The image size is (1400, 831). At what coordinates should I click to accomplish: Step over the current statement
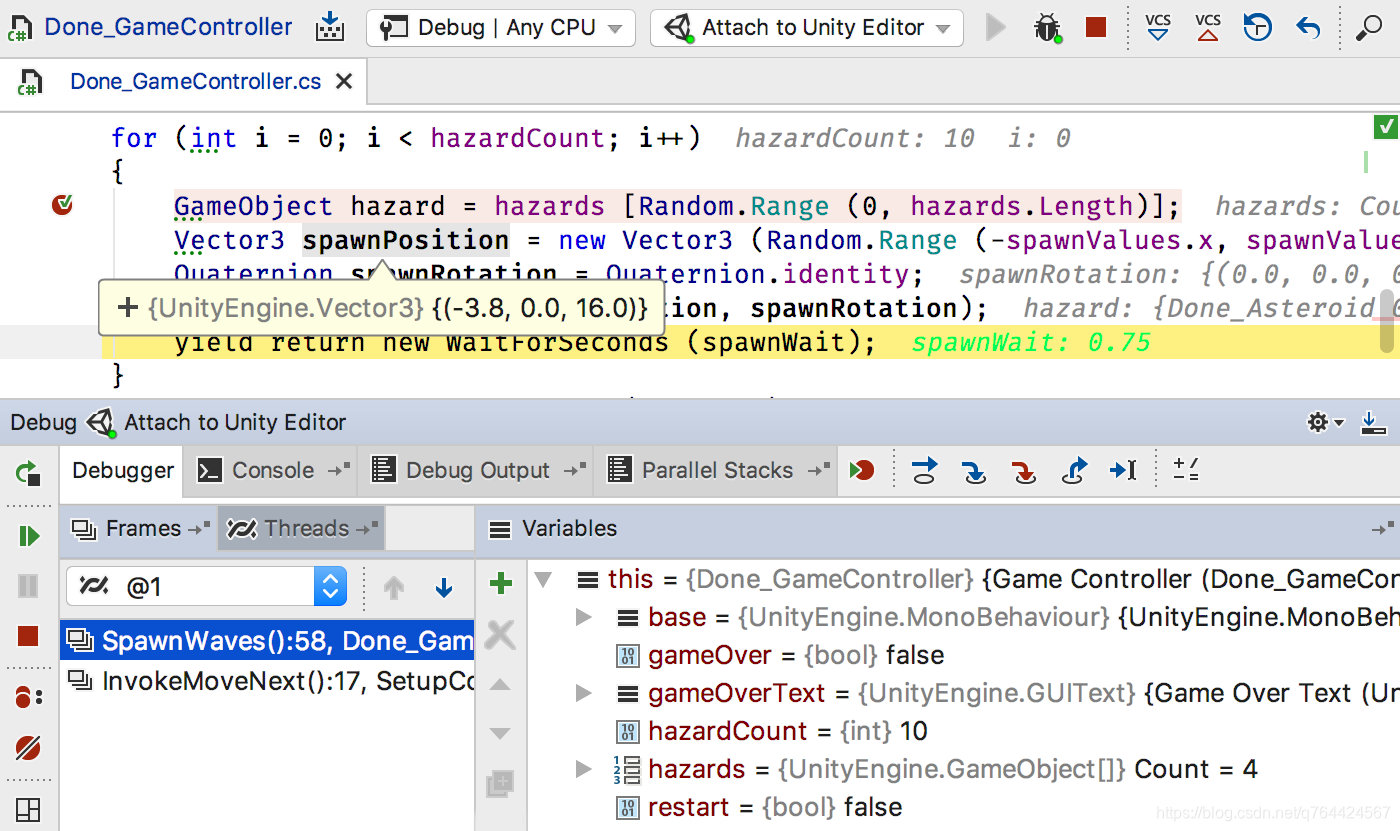coord(924,470)
